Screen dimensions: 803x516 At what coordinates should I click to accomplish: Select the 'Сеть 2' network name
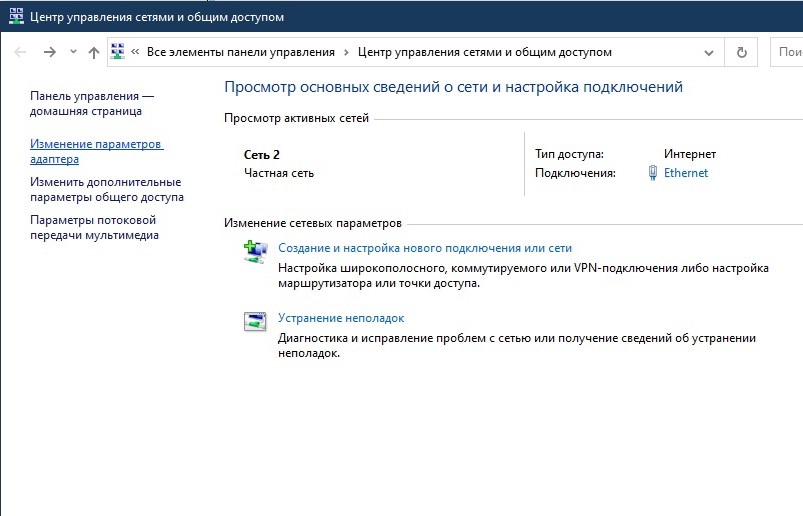[x=262, y=155]
